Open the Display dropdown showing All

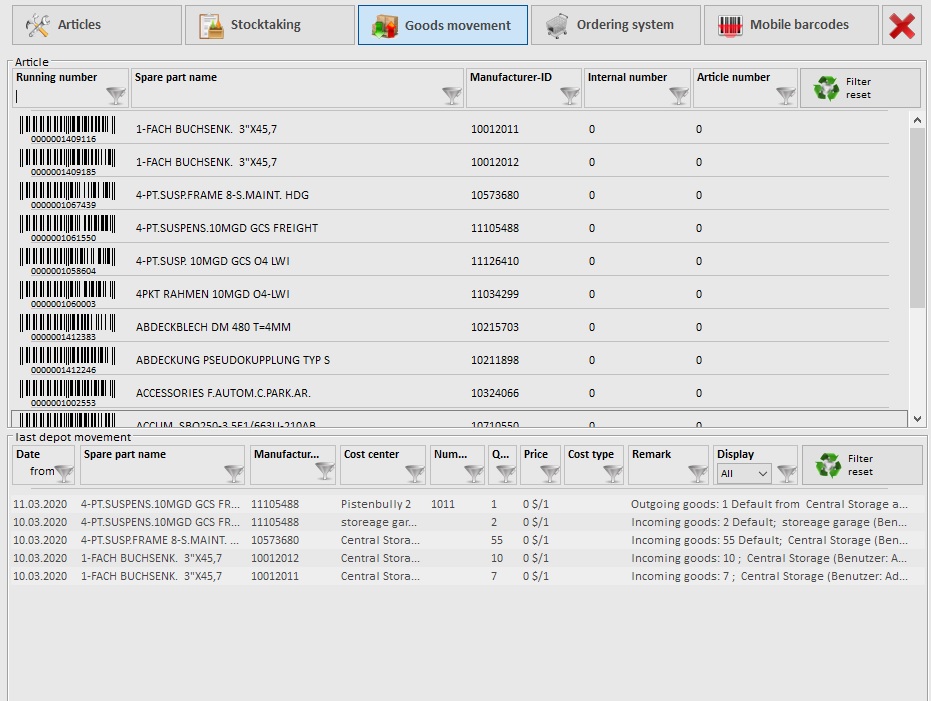[744, 473]
